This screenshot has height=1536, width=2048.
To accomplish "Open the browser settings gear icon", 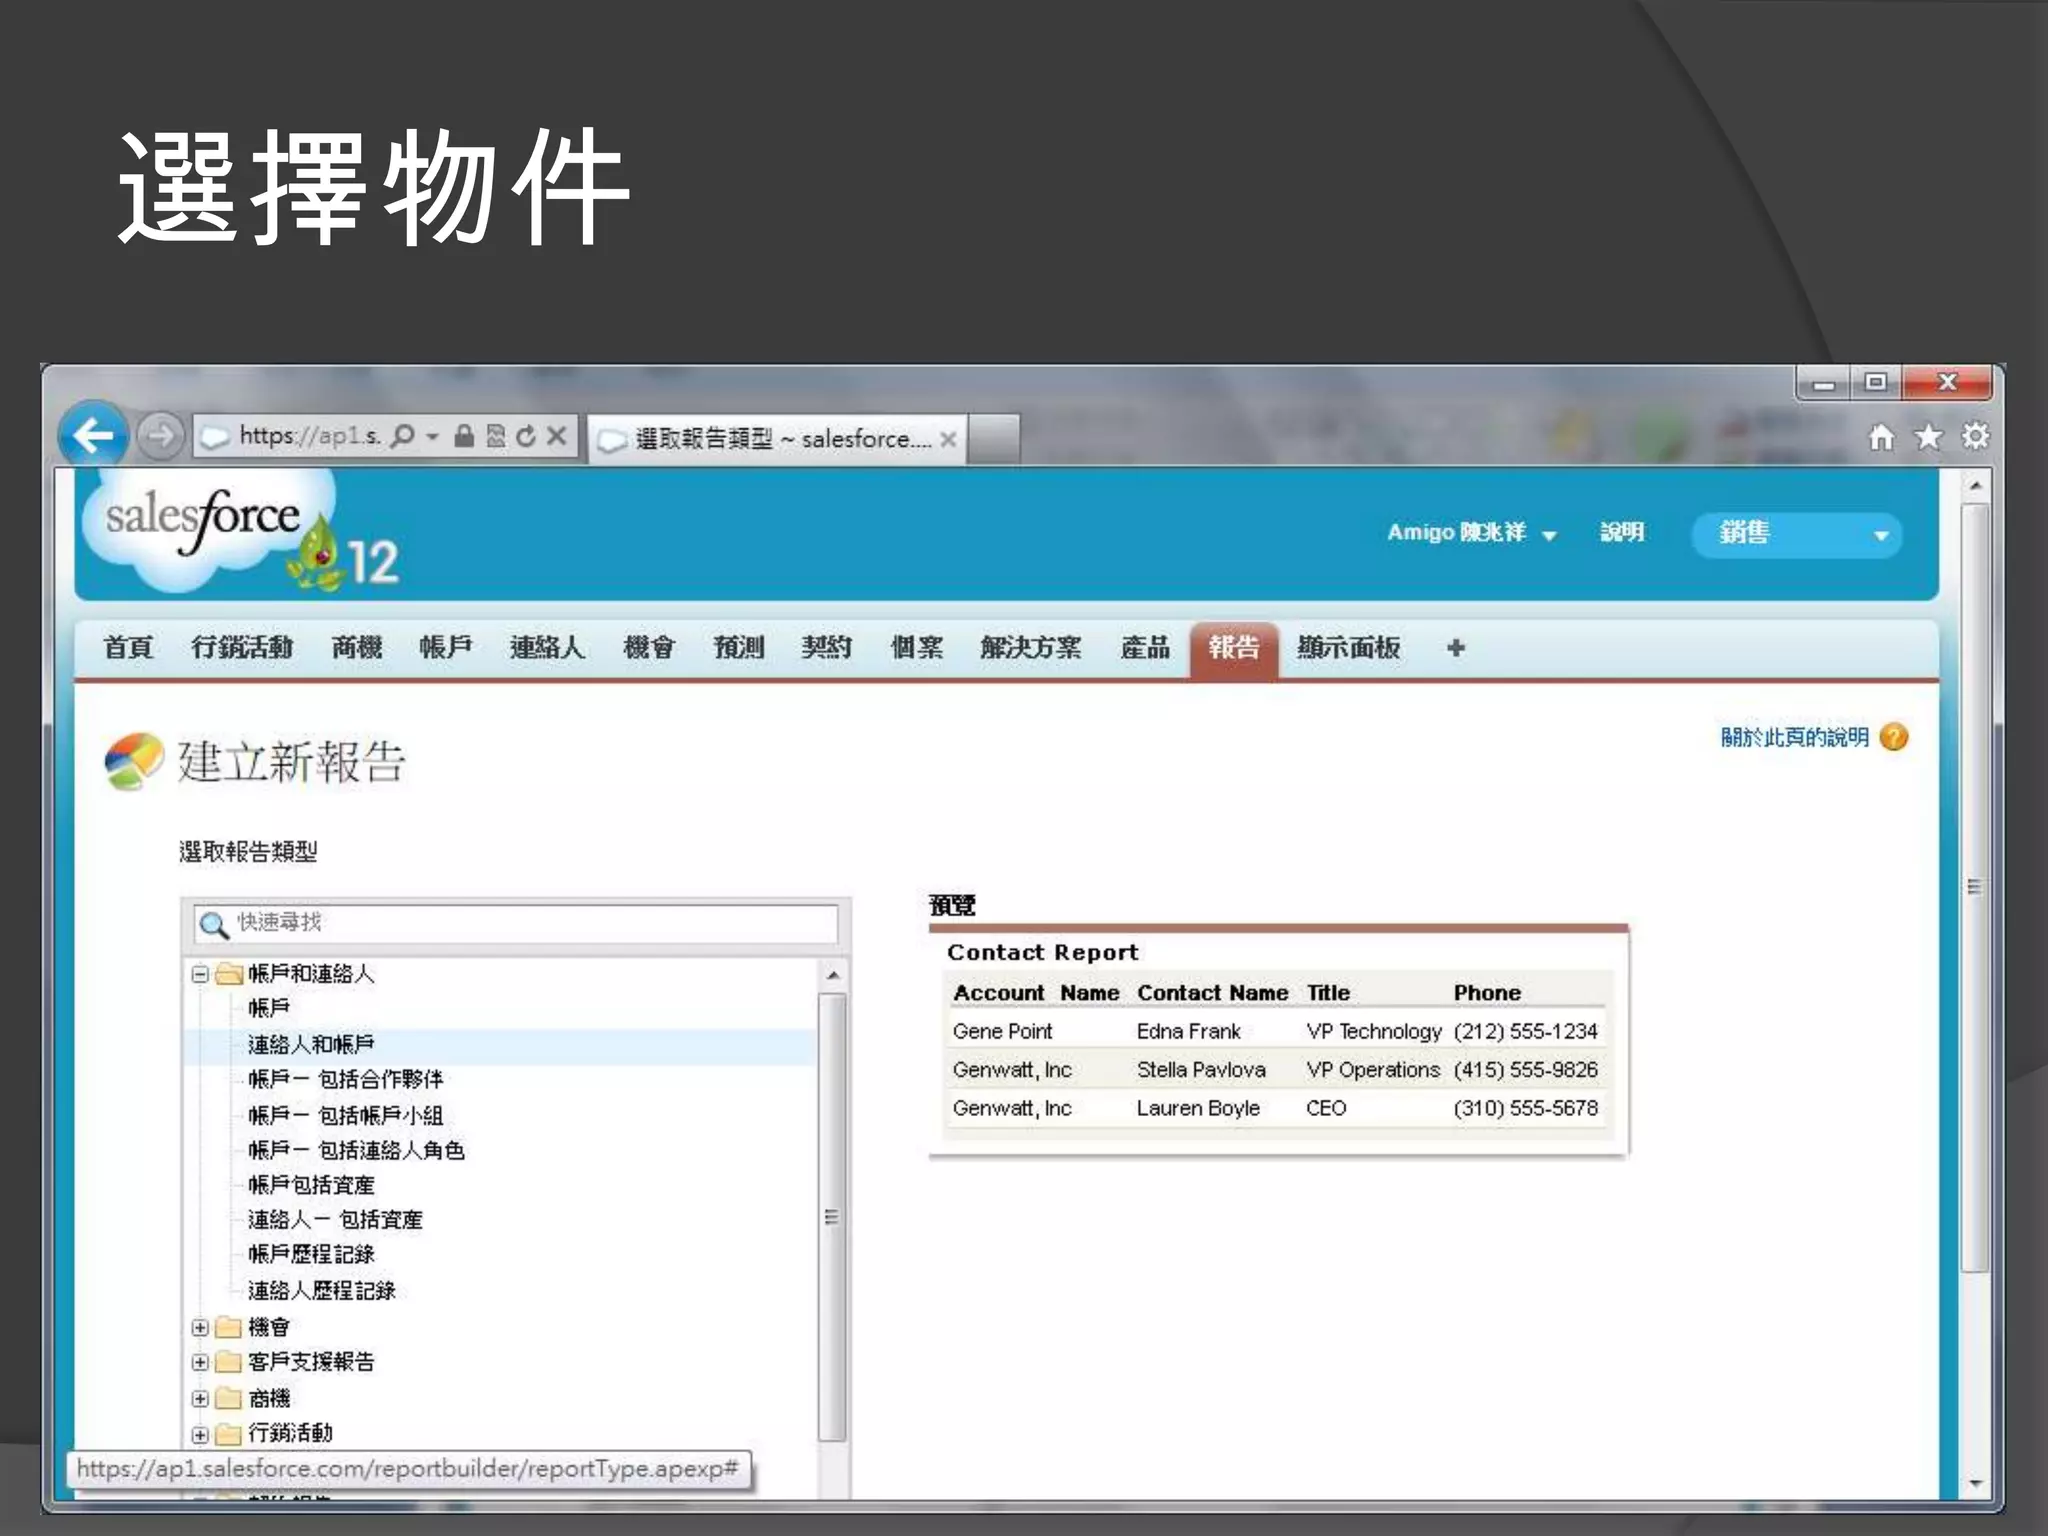I will (1975, 437).
